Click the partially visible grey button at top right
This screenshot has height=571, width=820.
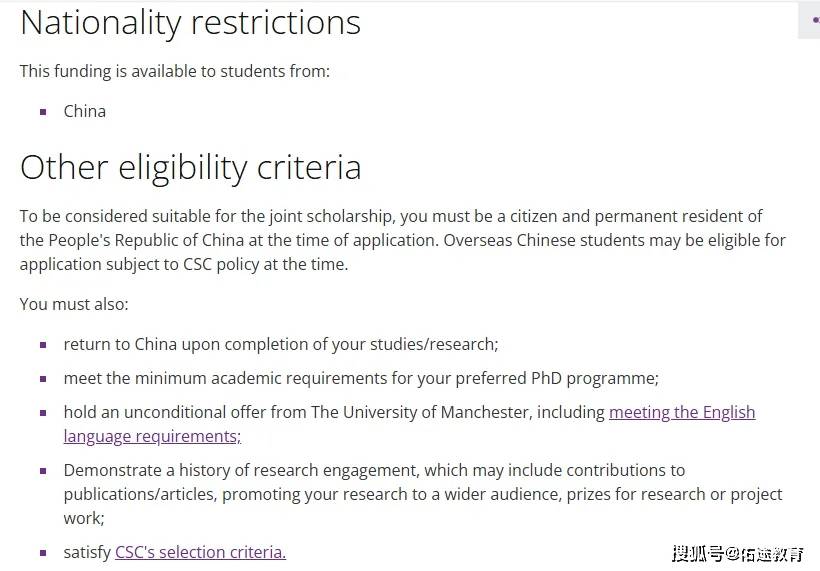coord(808,20)
